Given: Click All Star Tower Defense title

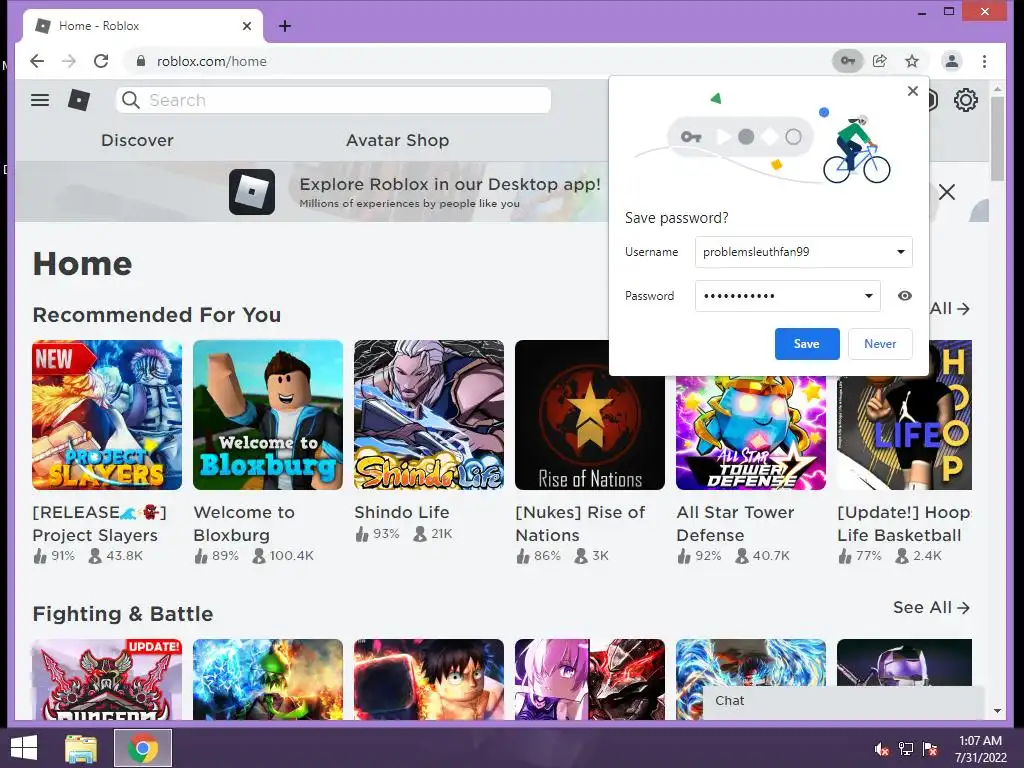Looking at the screenshot, I should click(x=735, y=524).
